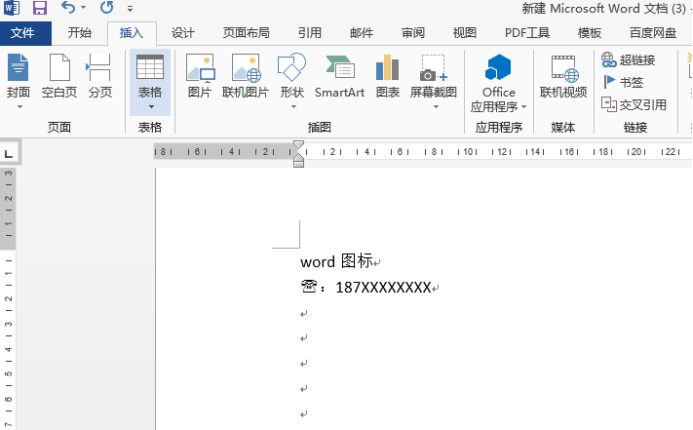Insert a 分页 (Page Break)
Viewport: 693px width, 430px height.
click(x=100, y=76)
